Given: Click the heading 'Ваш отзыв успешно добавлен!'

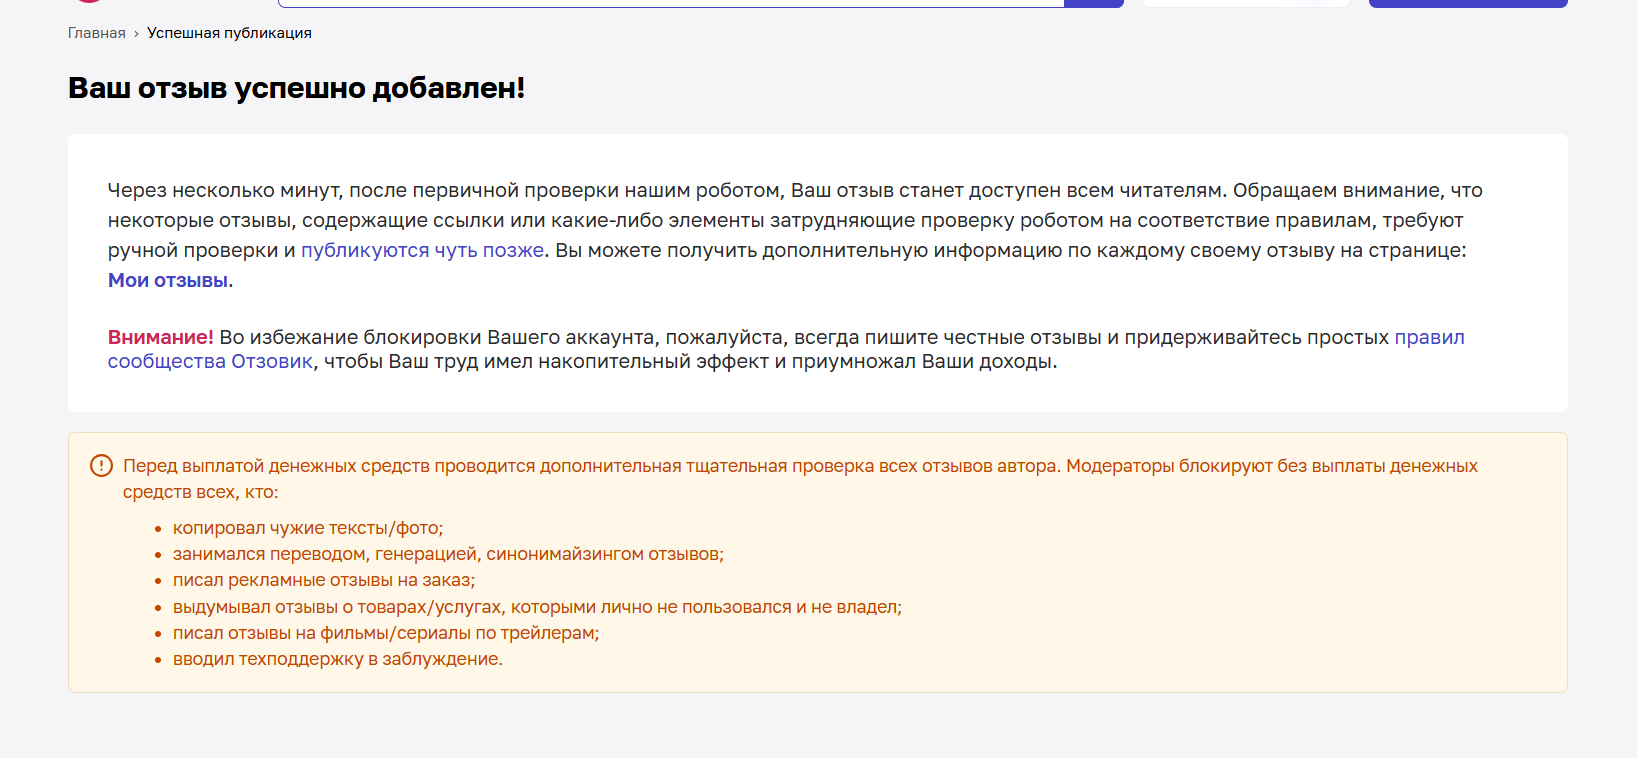Looking at the screenshot, I should click(x=296, y=88).
